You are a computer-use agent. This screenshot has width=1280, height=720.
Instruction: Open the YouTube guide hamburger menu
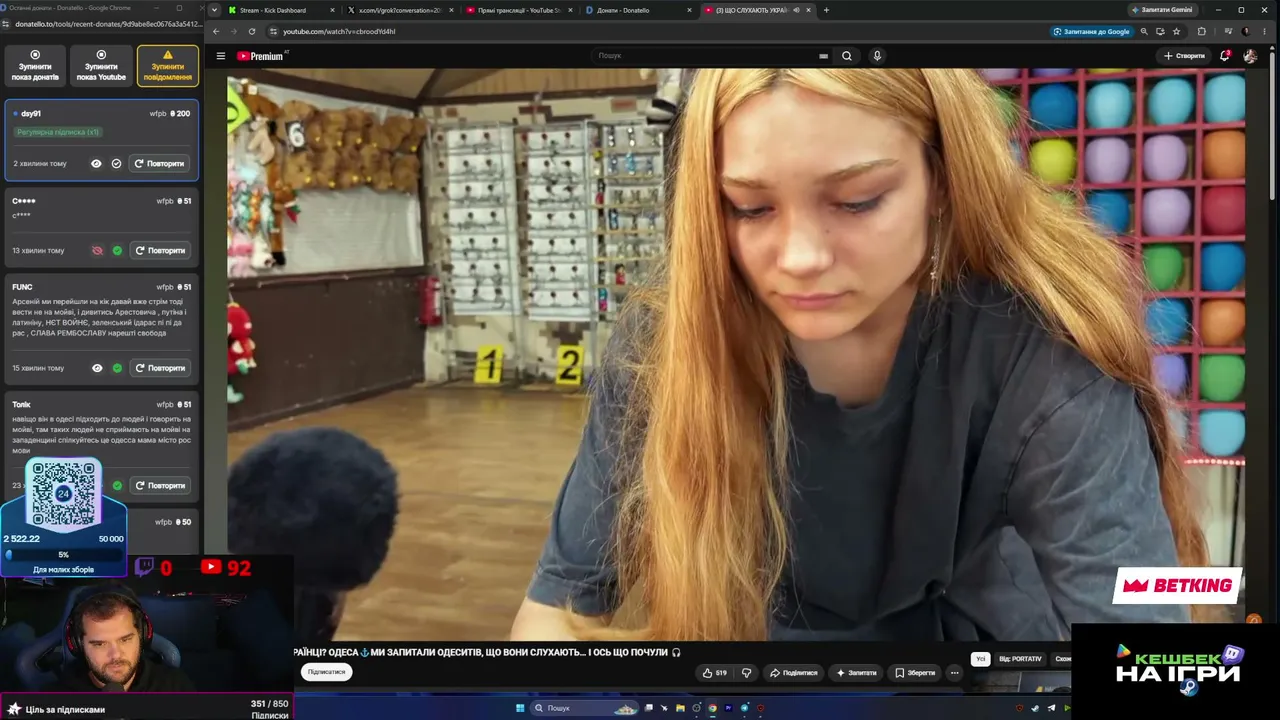pyautogui.click(x=221, y=56)
